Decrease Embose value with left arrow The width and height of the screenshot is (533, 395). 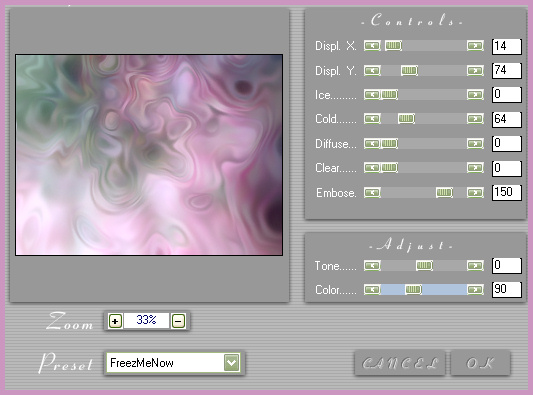(372, 193)
